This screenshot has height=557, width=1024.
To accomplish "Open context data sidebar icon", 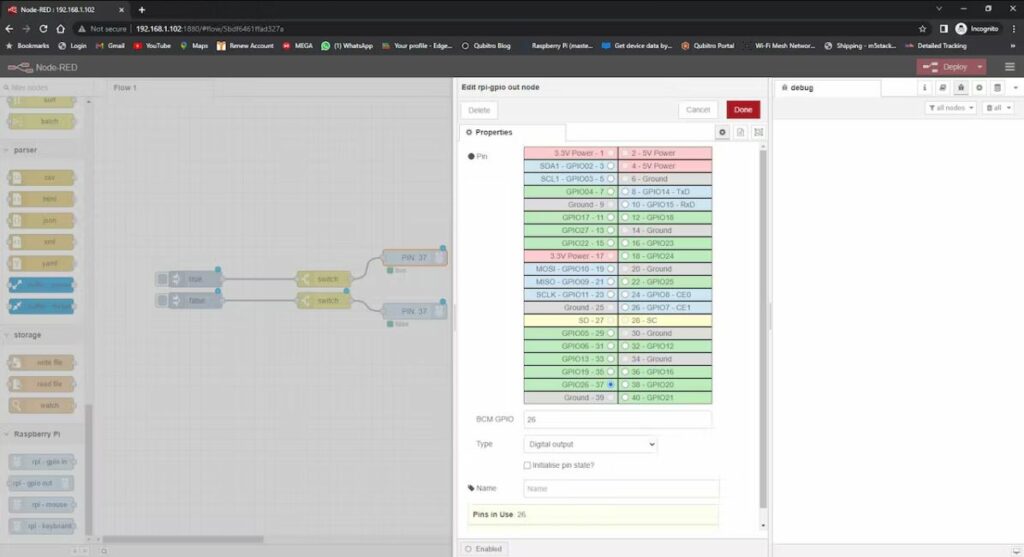I will (997, 88).
